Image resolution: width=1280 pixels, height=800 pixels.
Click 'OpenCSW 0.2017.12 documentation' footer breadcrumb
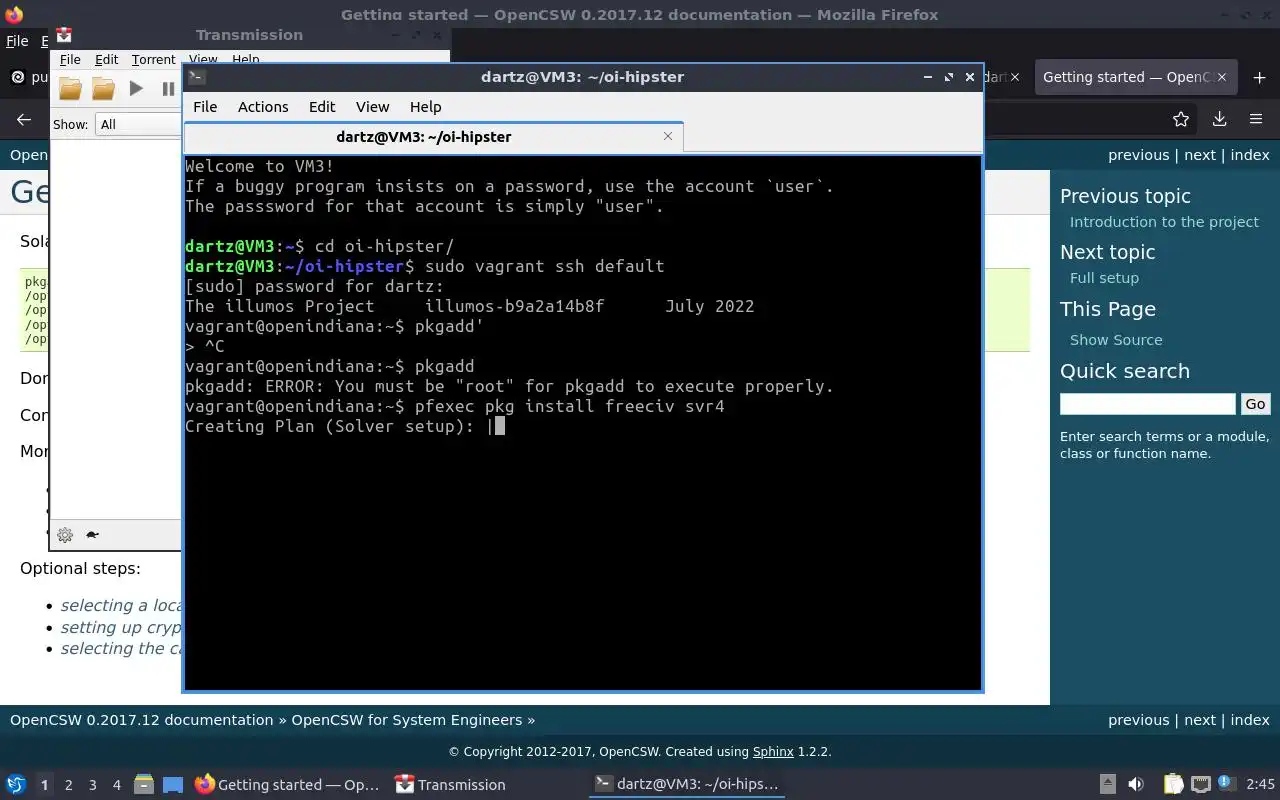(x=141, y=720)
